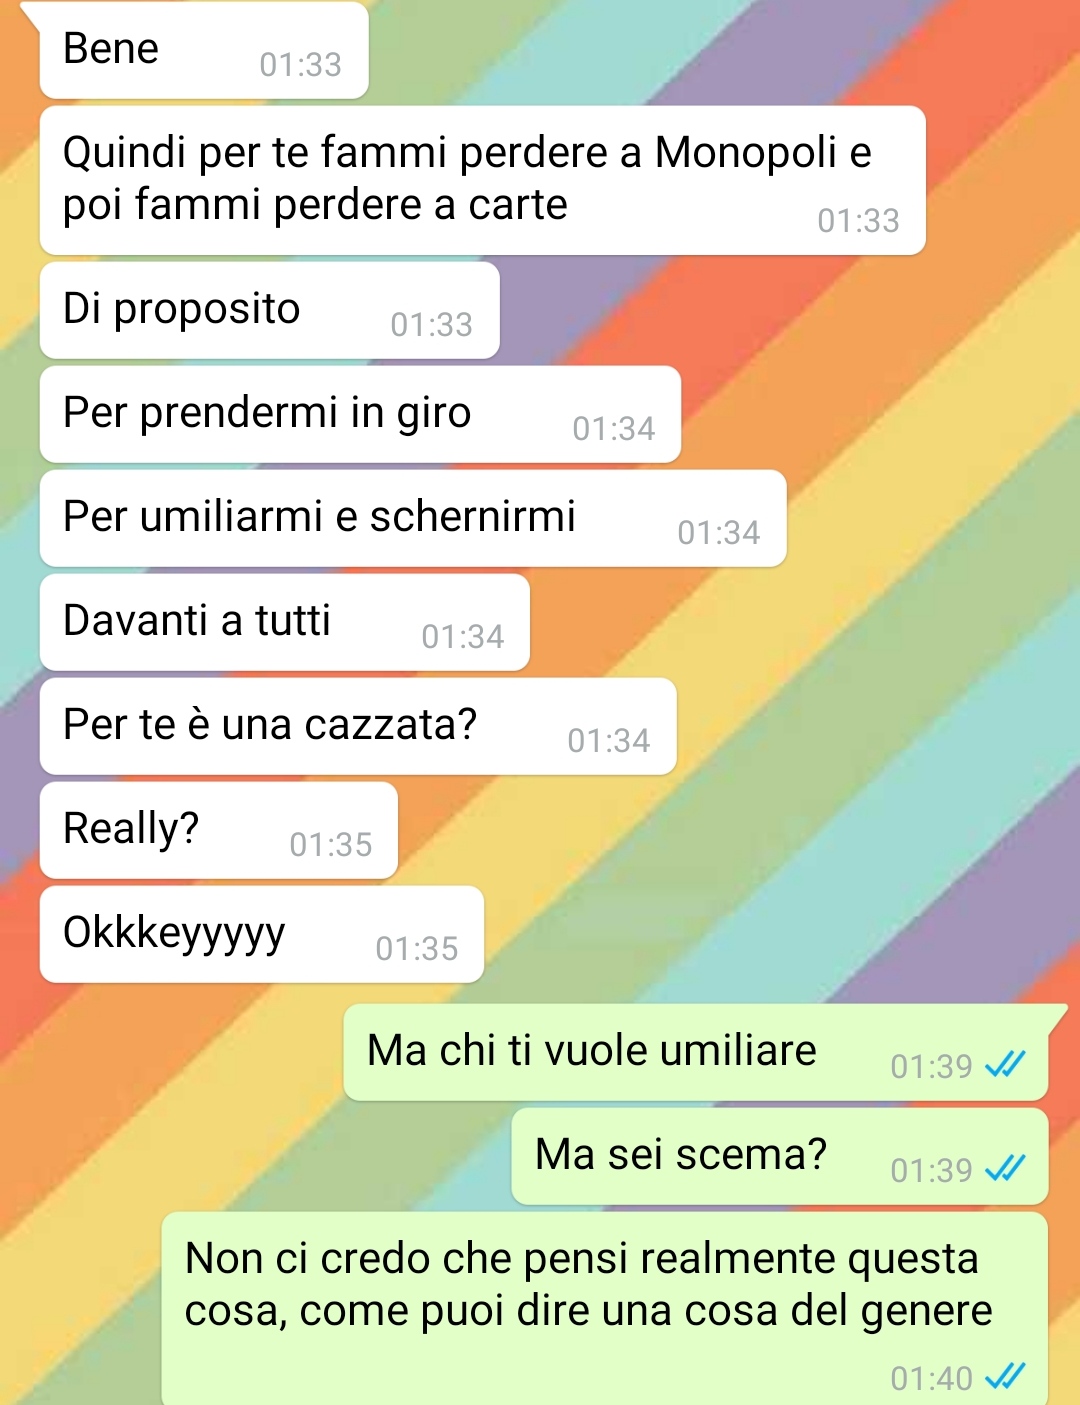Screen dimensions: 1080x1405
Task: Select the sent "Ma sei scema?" bubble
Action: click(780, 1156)
